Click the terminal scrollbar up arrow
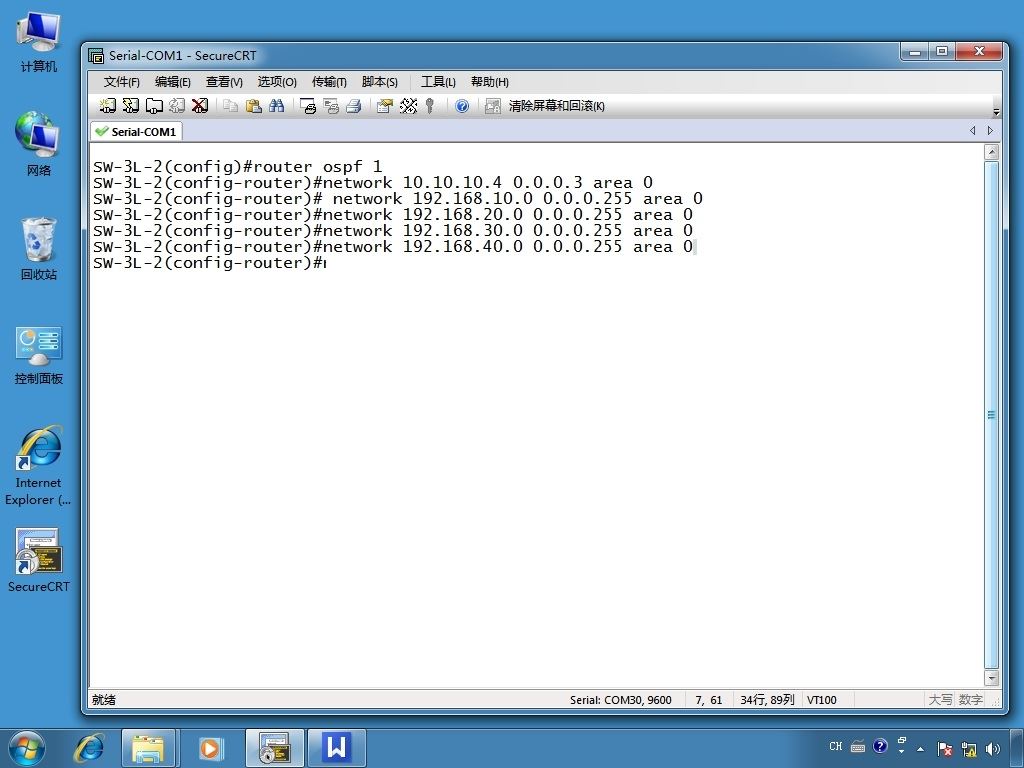 991,152
